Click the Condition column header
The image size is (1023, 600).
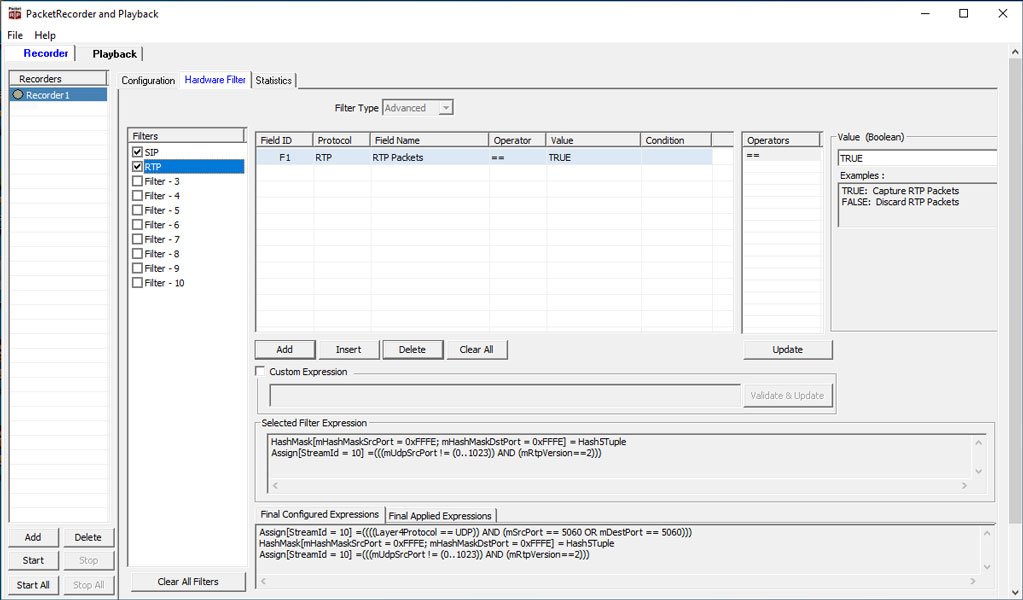click(676, 140)
